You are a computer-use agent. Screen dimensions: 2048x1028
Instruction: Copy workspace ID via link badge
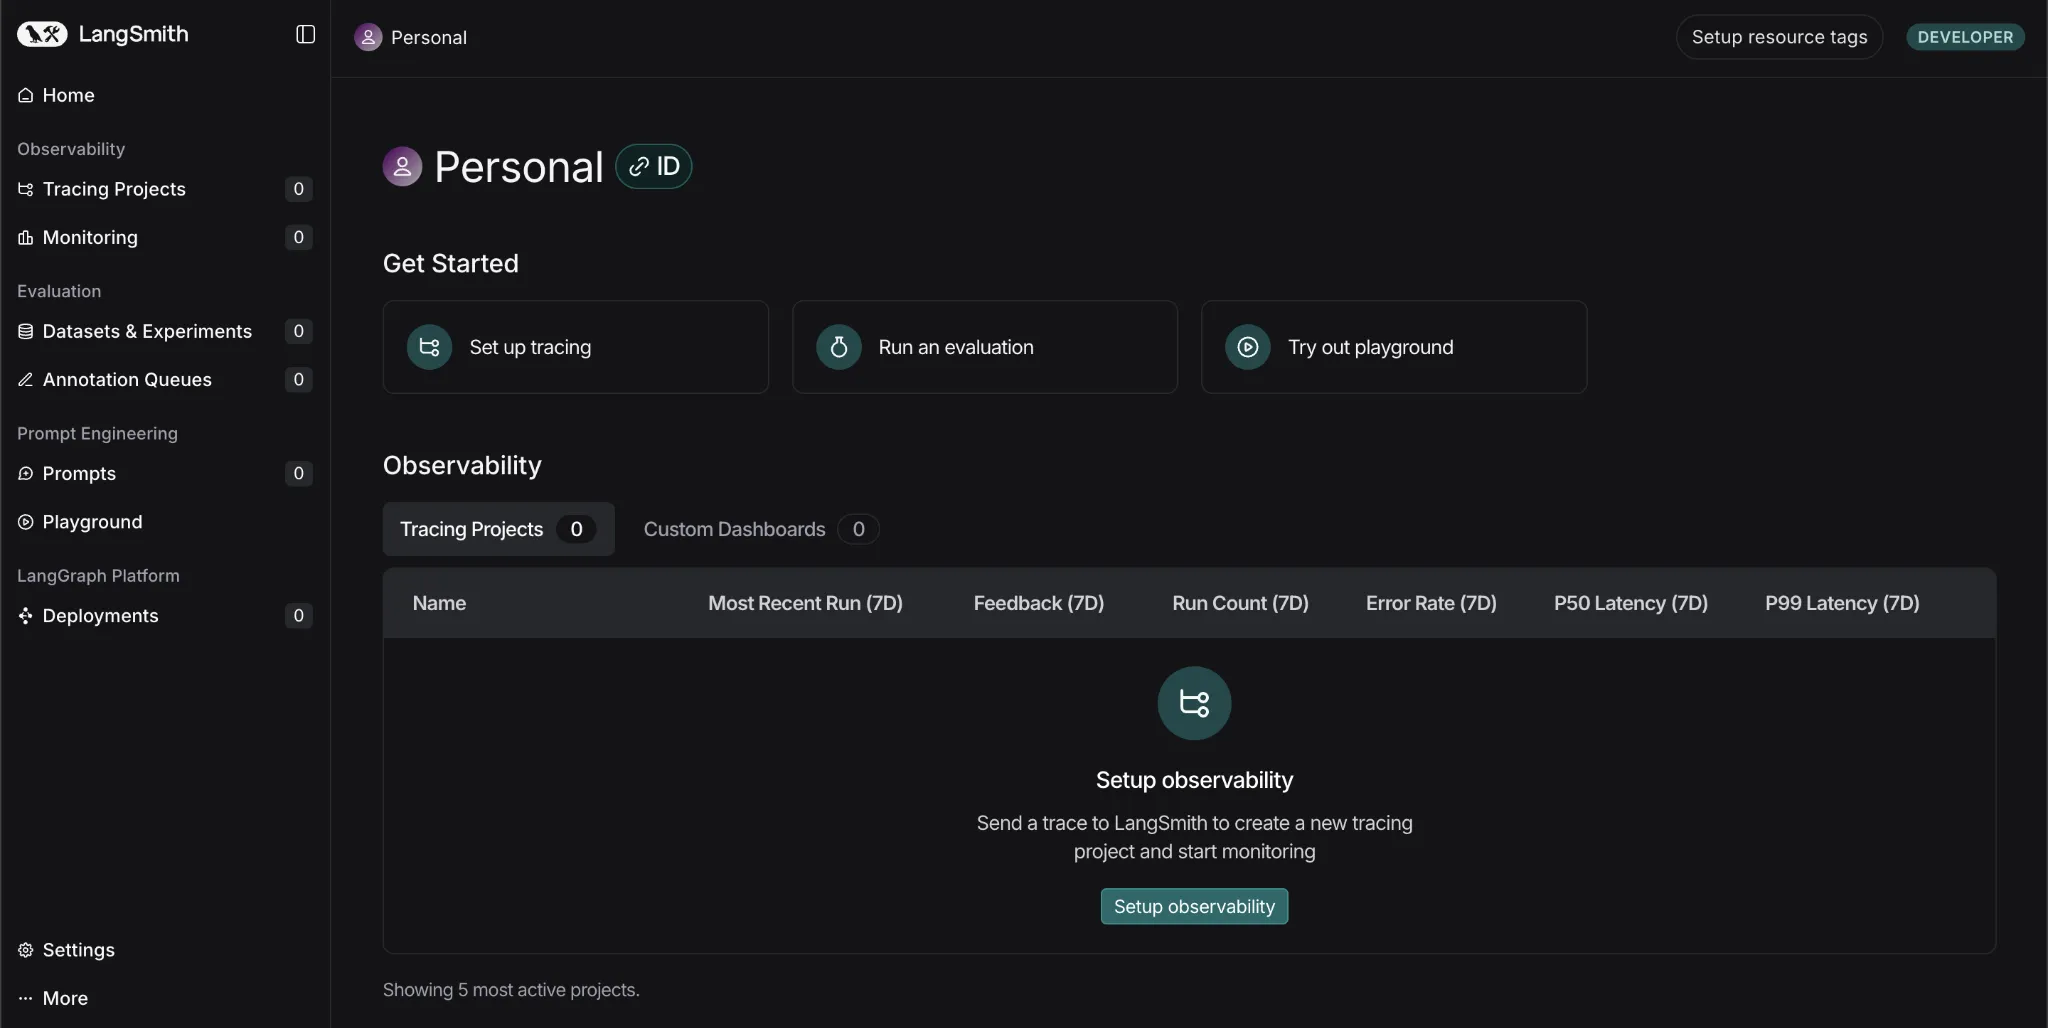(x=654, y=167)
